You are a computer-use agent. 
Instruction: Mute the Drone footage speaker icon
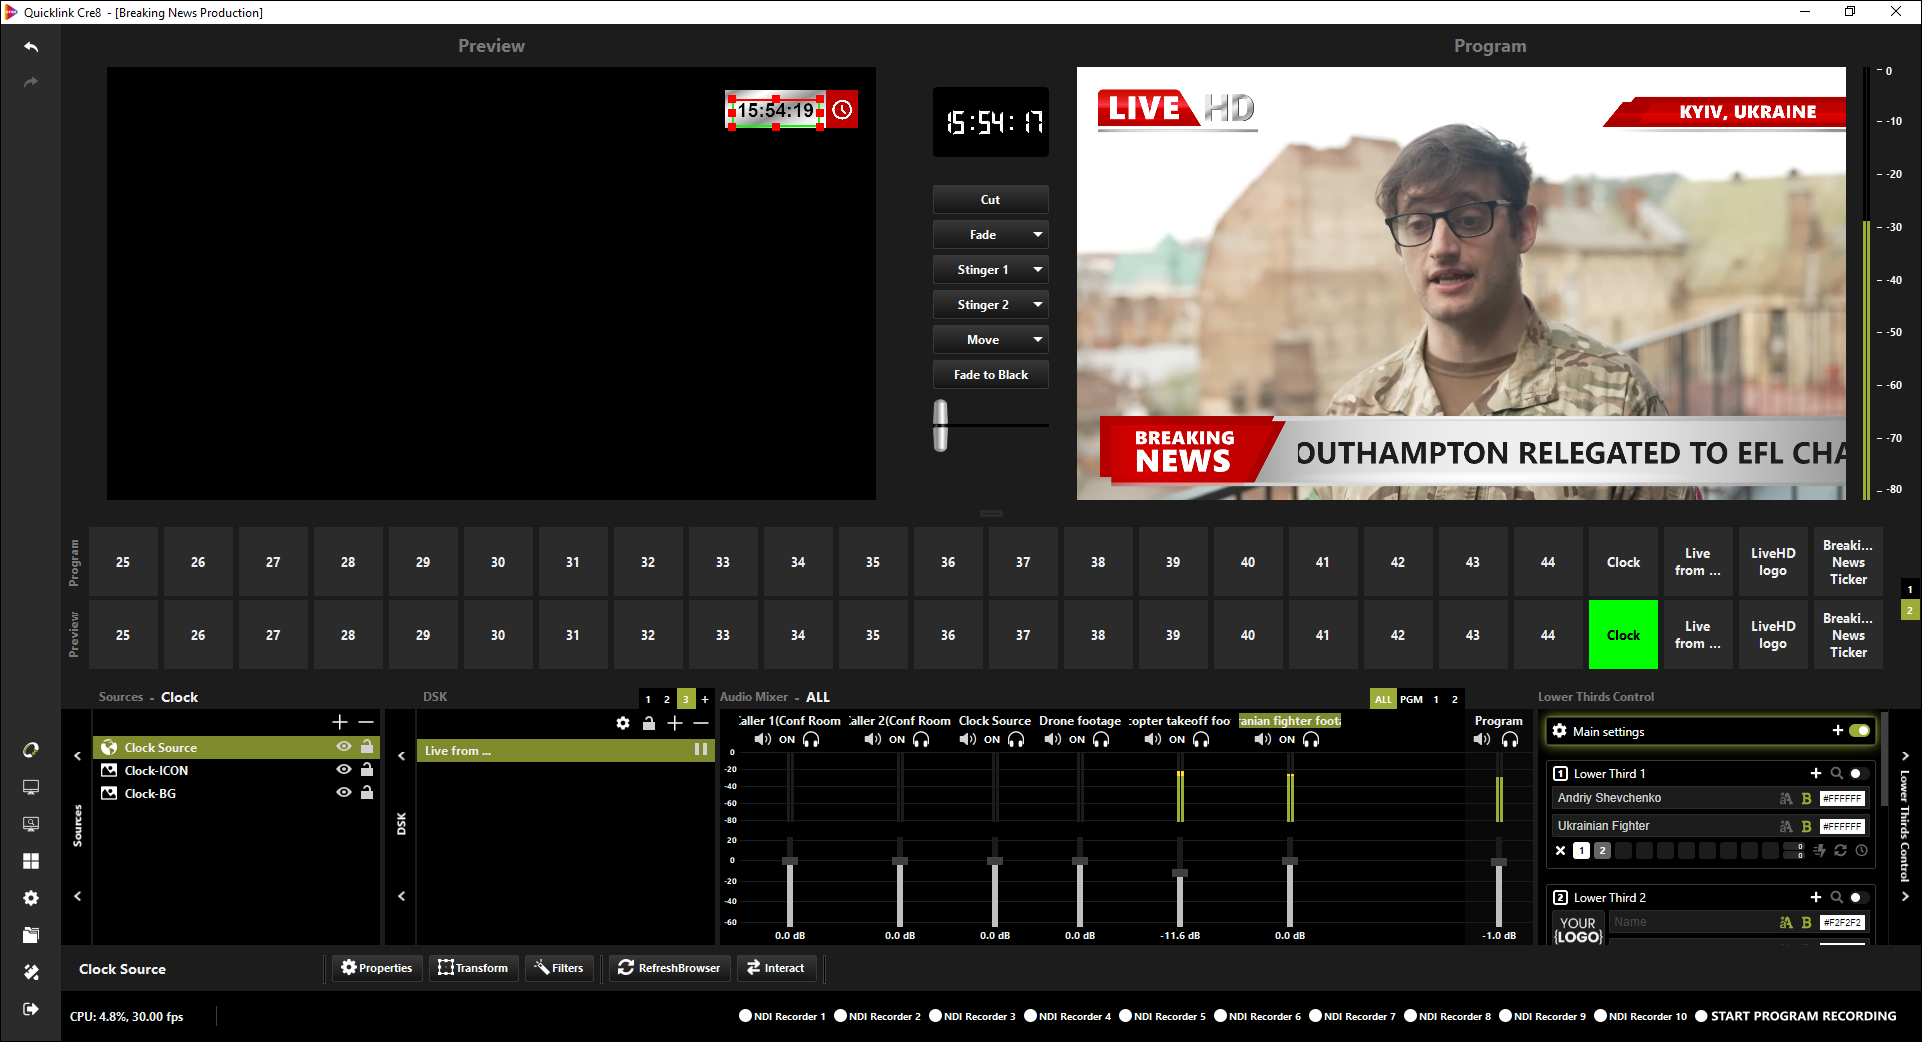point(1053,740)
